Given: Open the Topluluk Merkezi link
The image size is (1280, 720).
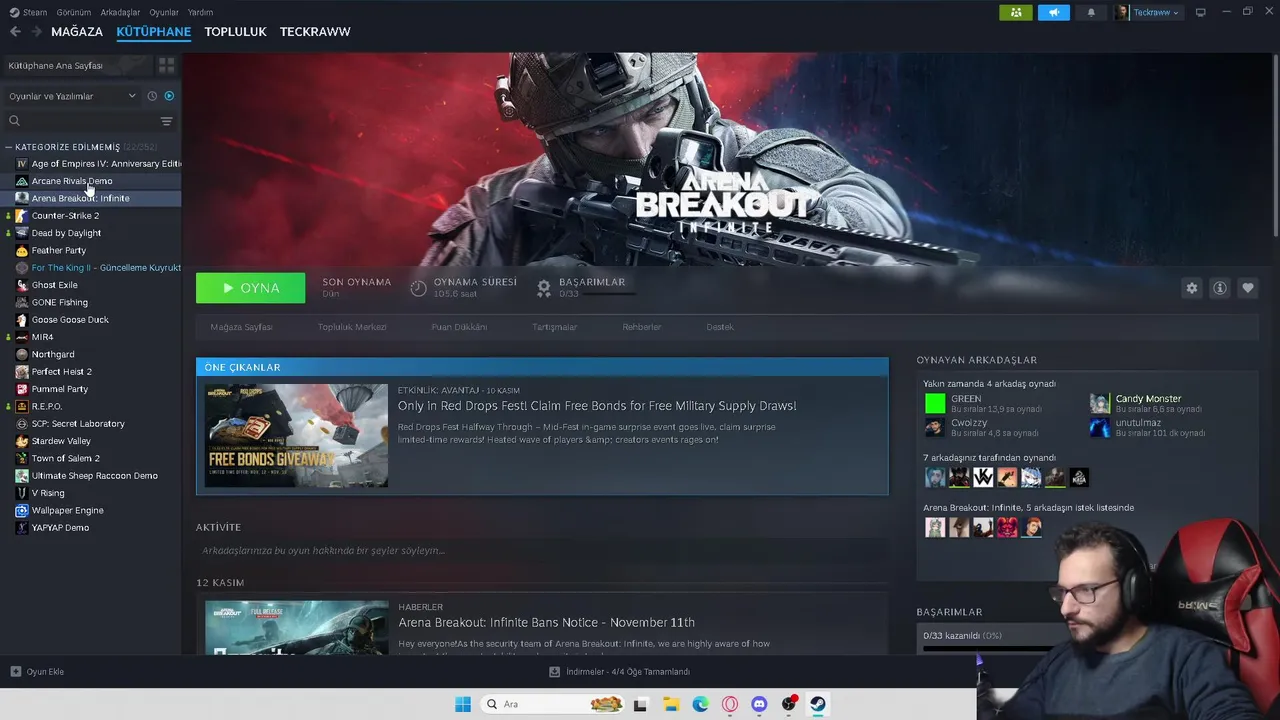Looking at the screenshot, I should [x=352, y=327].
